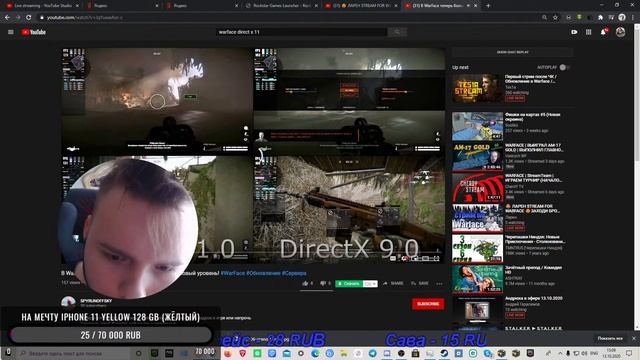Screen dimensions: 640x360
Task: Bookmark this page with the star icon
Action: pyautogui.click(x=555, y=18)
